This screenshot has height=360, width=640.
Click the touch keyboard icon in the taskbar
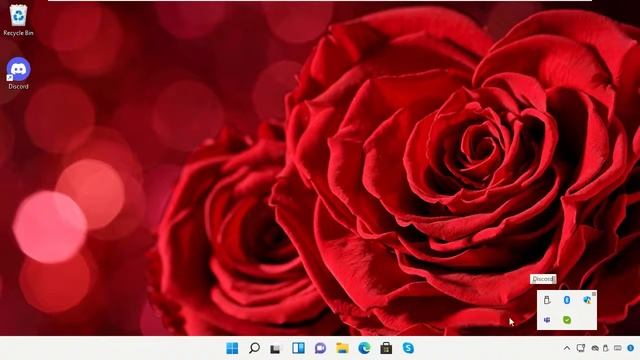618,348
